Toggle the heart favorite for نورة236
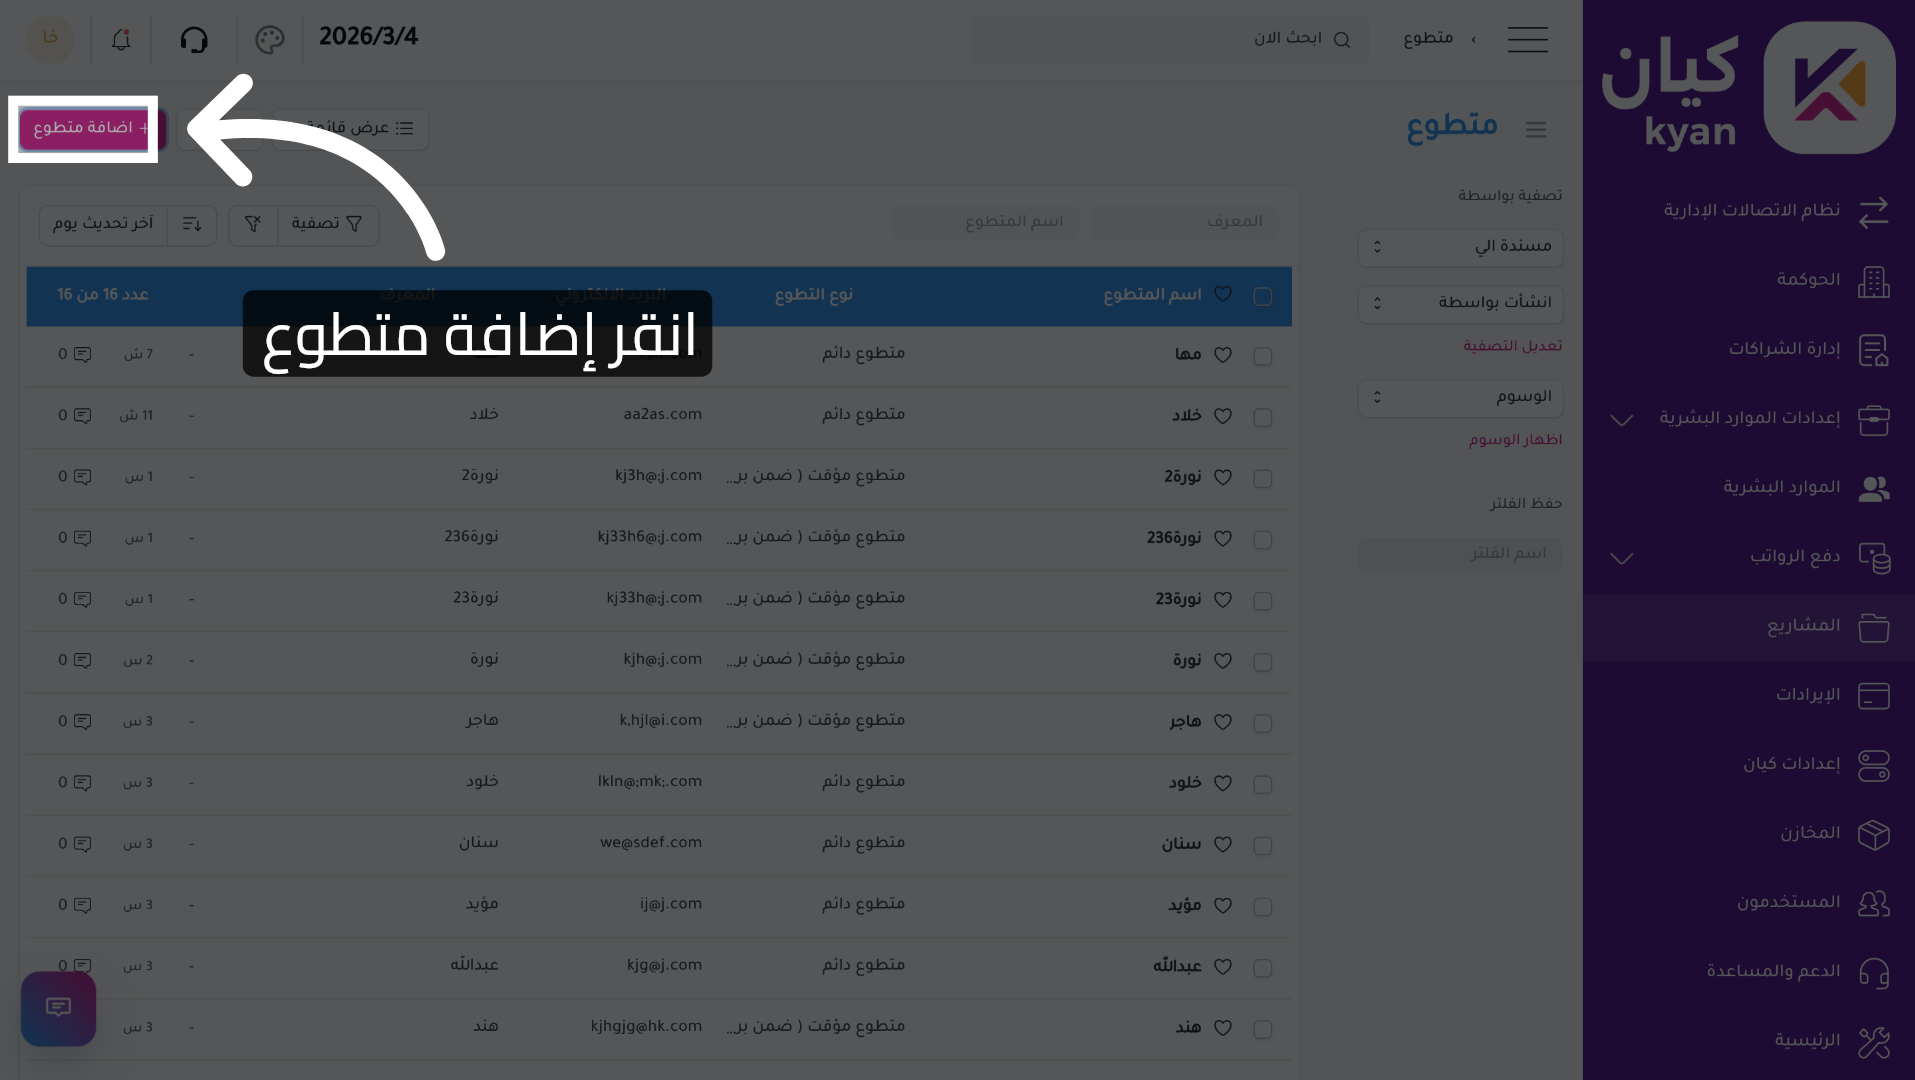 [x=1222, y=539]
